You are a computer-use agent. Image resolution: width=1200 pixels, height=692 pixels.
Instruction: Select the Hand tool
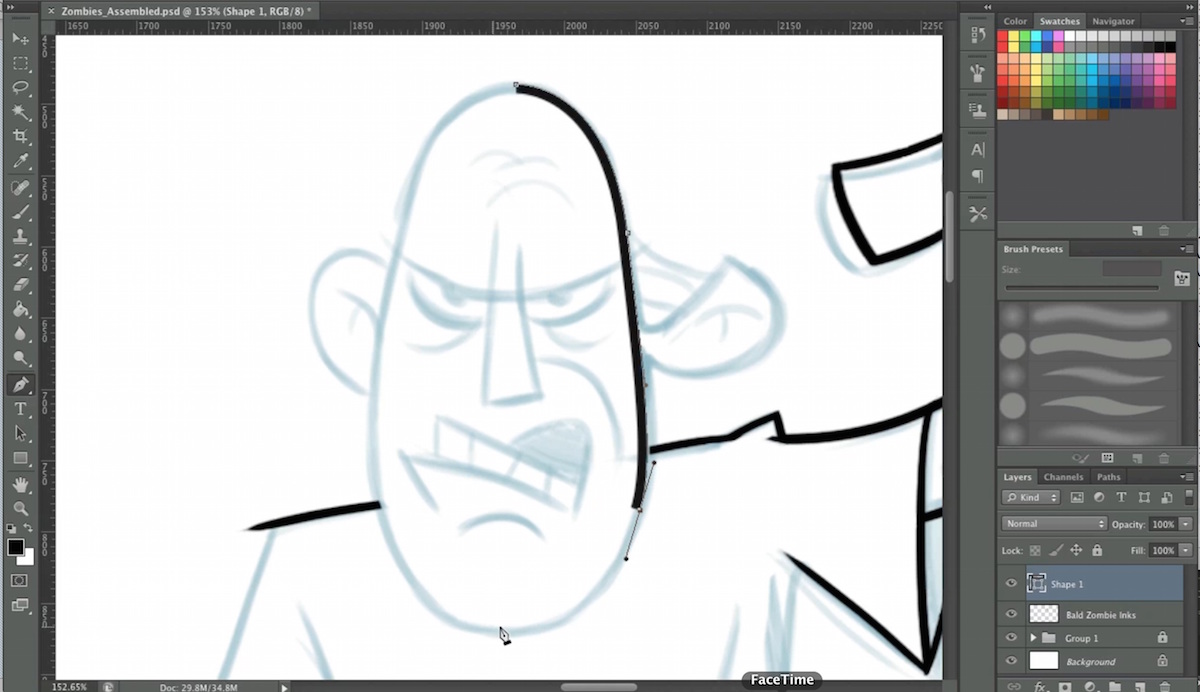22,484
